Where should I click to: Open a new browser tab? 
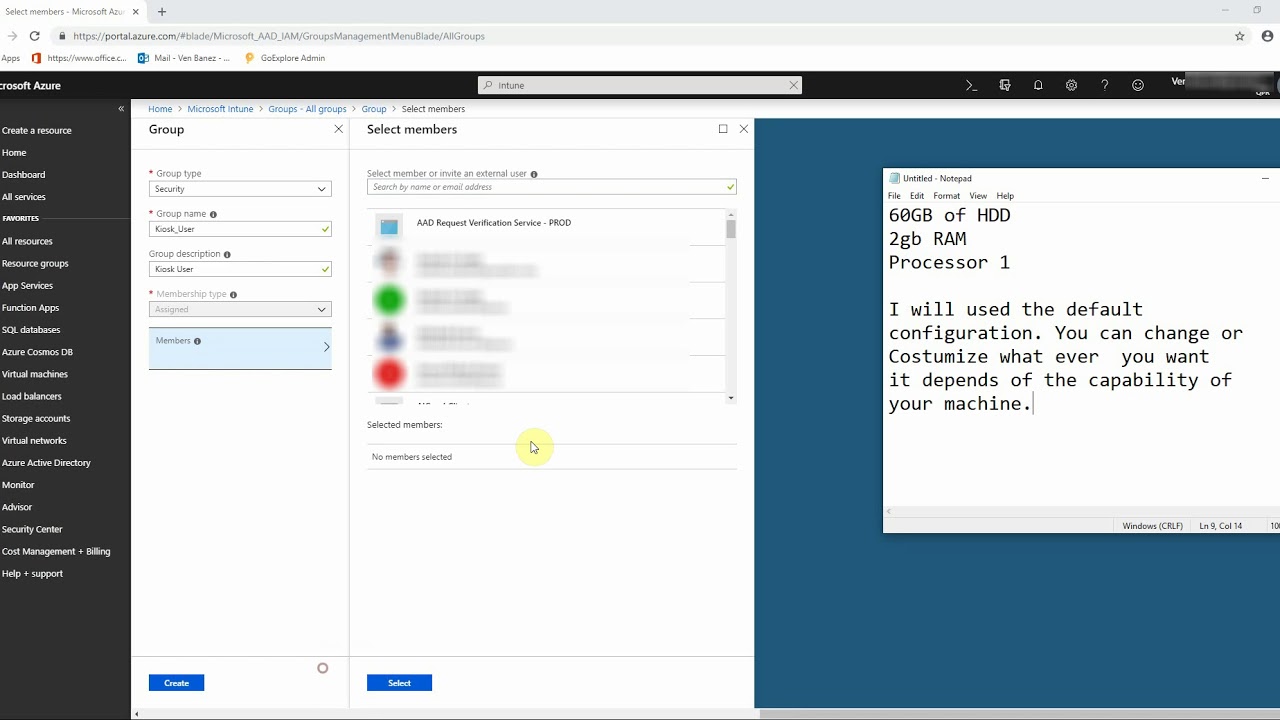(162, 11)
